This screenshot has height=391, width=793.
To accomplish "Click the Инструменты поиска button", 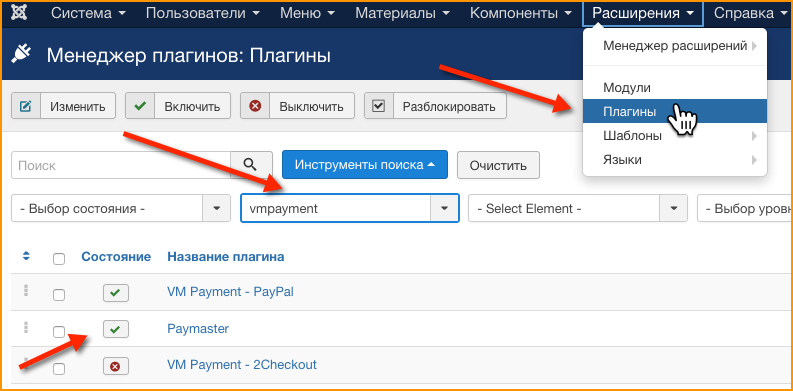I will tap(365, 164).
